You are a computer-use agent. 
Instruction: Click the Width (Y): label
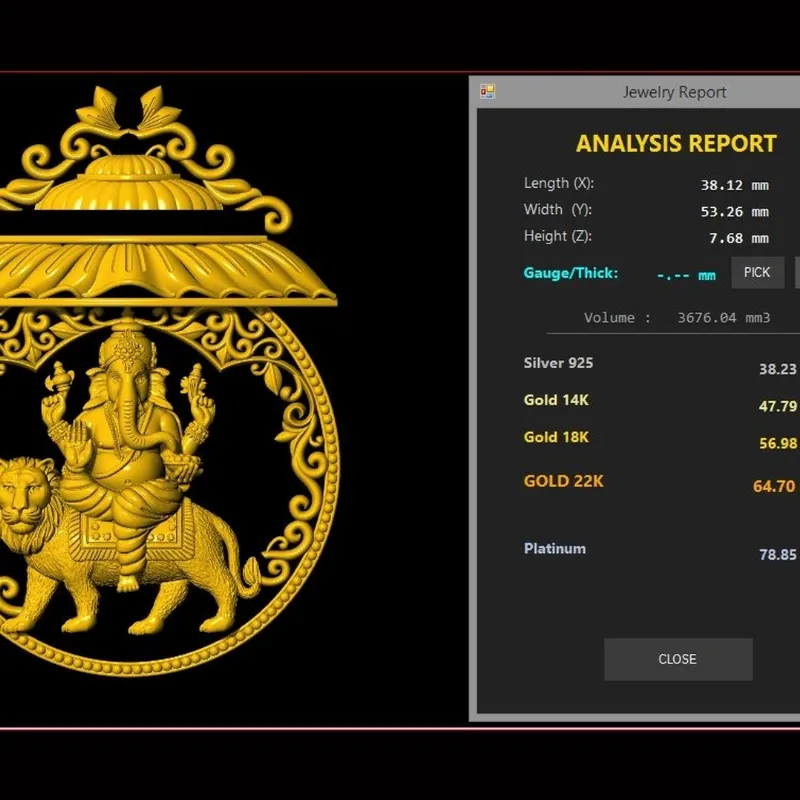(x=558, y=210)
